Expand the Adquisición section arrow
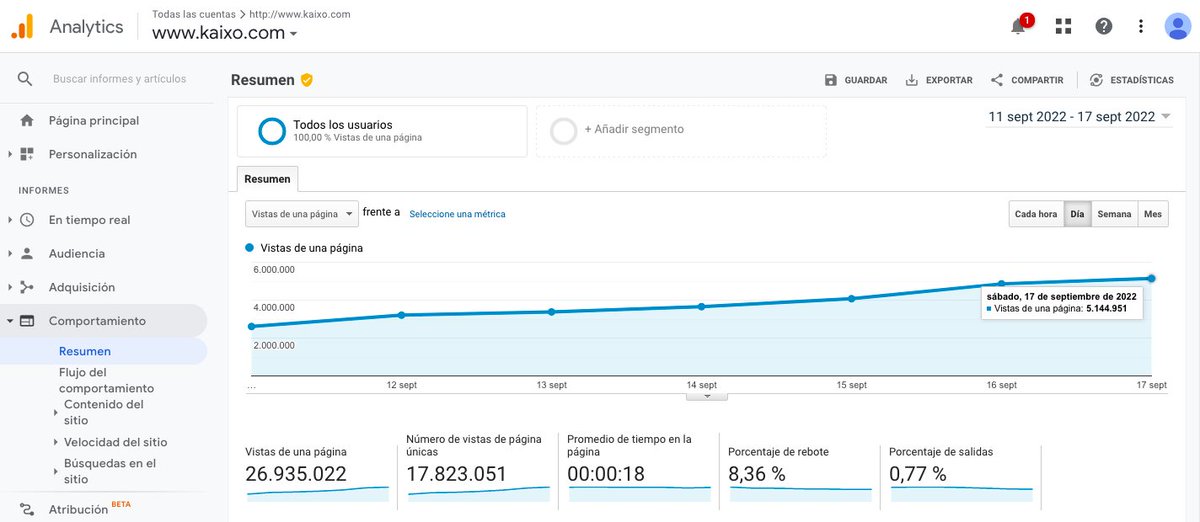The image size is (1200, 522). coord(10,288)
